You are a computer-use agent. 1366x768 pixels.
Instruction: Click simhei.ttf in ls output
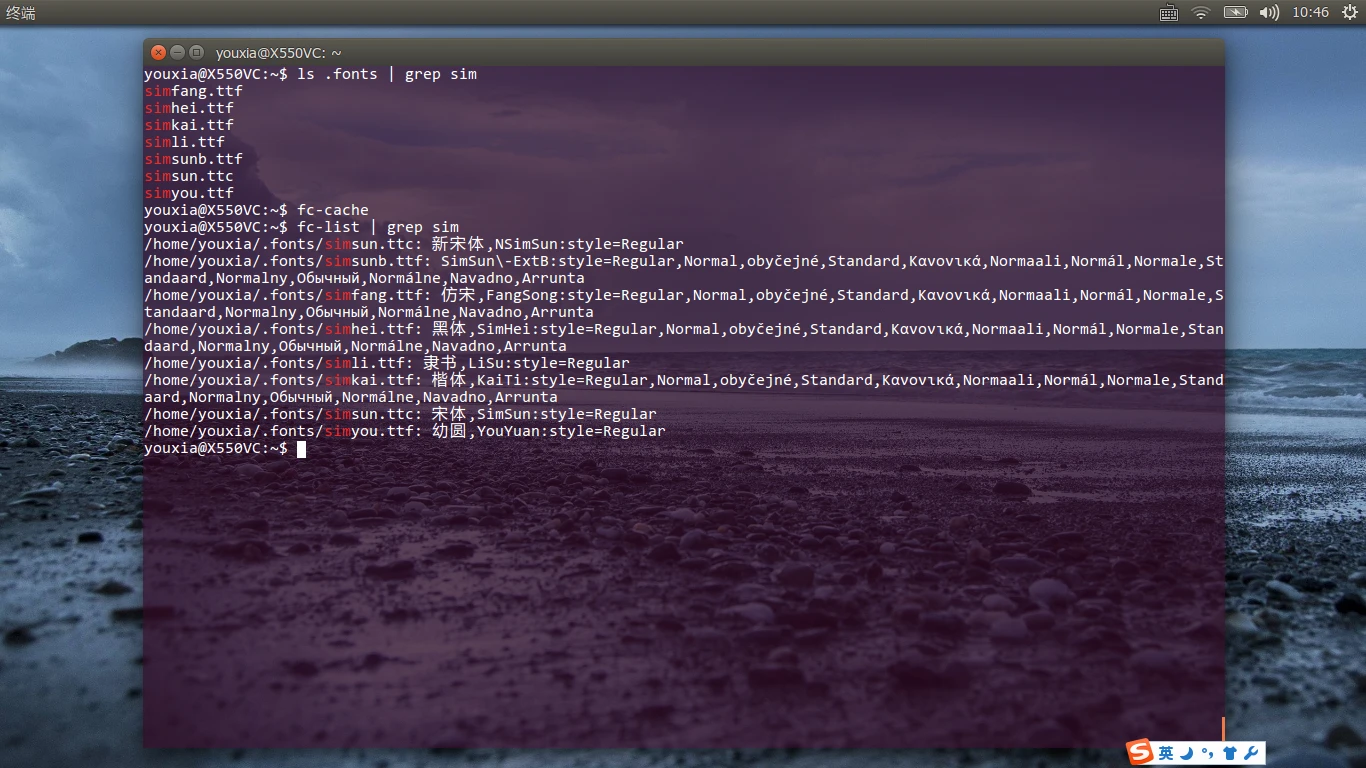point(189,108)
